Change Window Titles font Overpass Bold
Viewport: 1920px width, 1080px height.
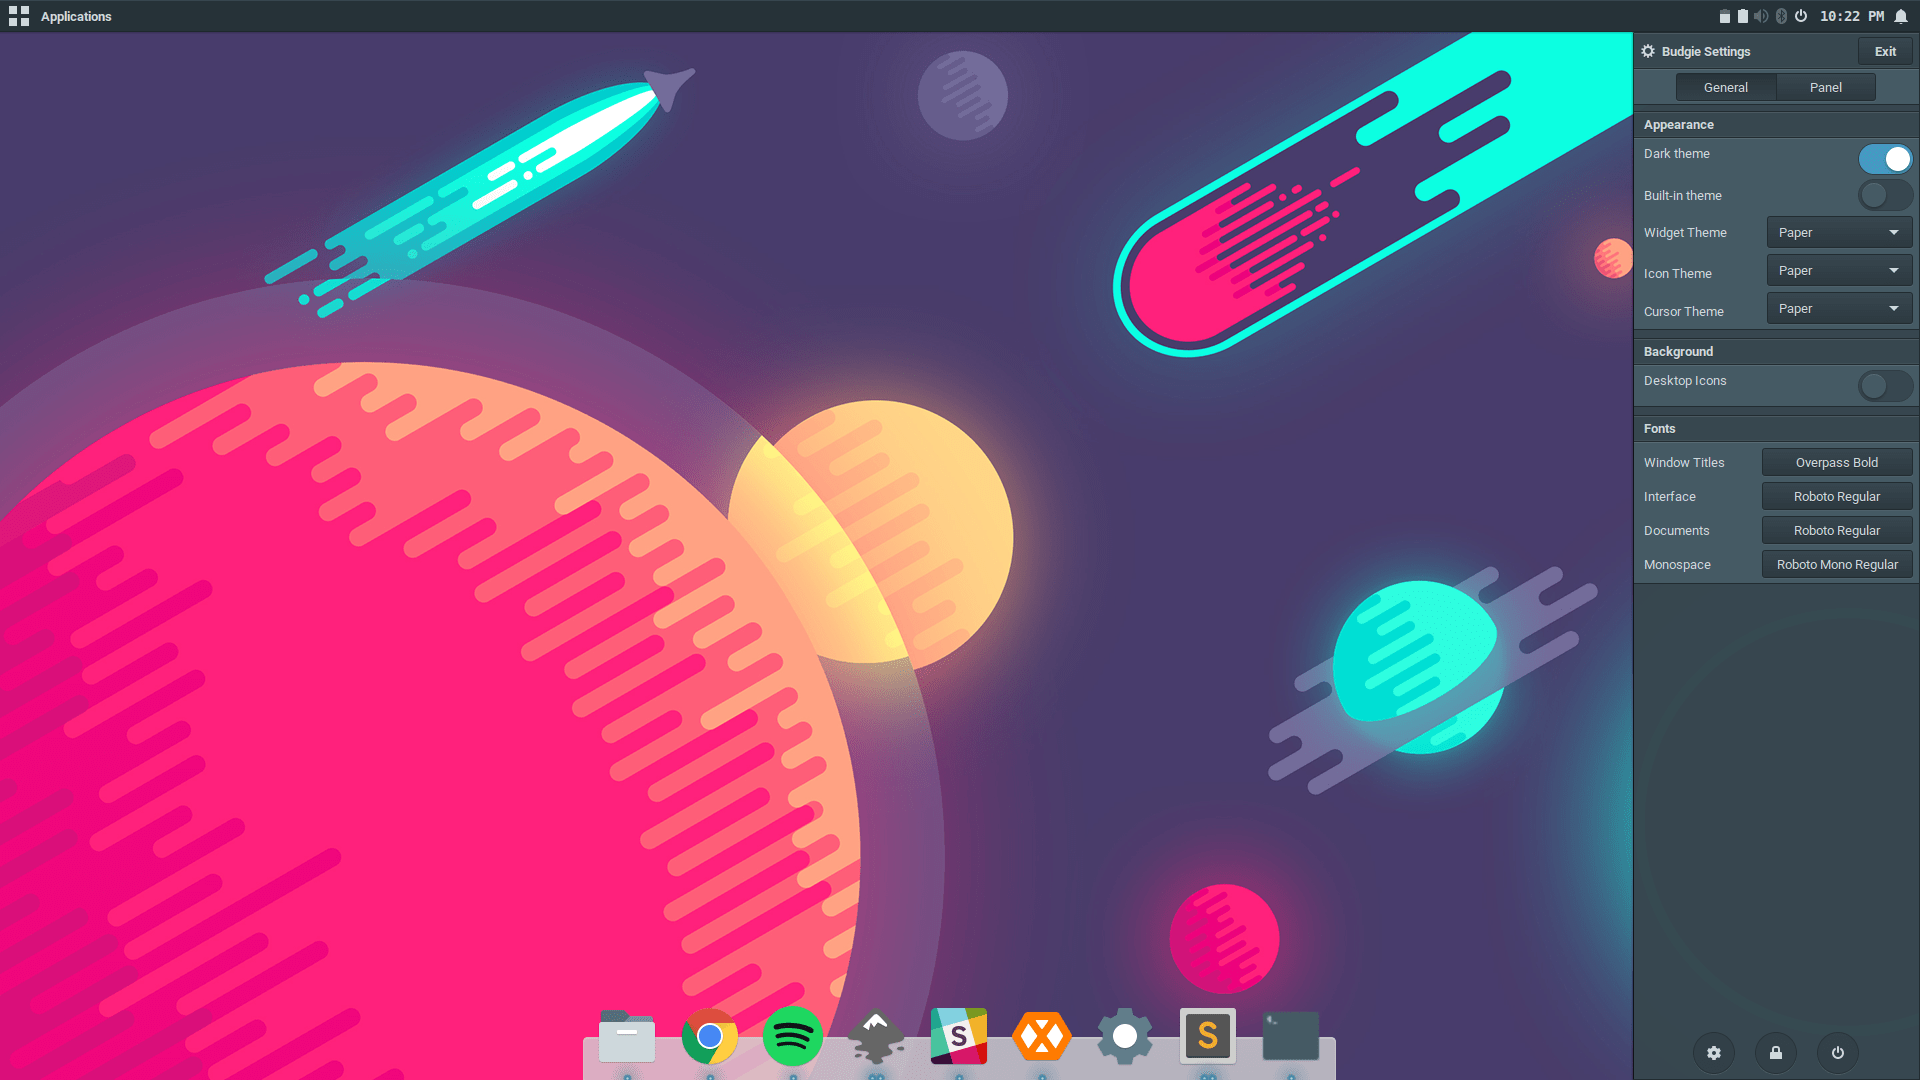1837,462
